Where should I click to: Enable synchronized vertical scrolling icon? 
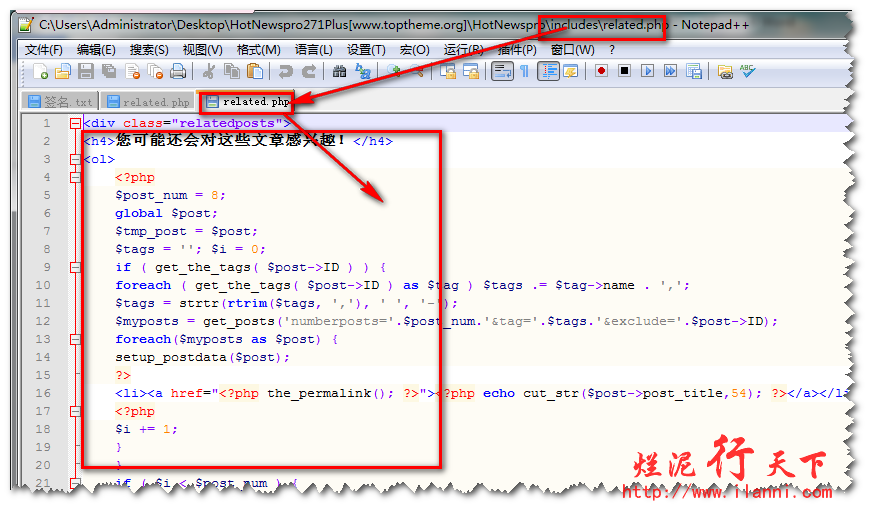coord(448,71)
